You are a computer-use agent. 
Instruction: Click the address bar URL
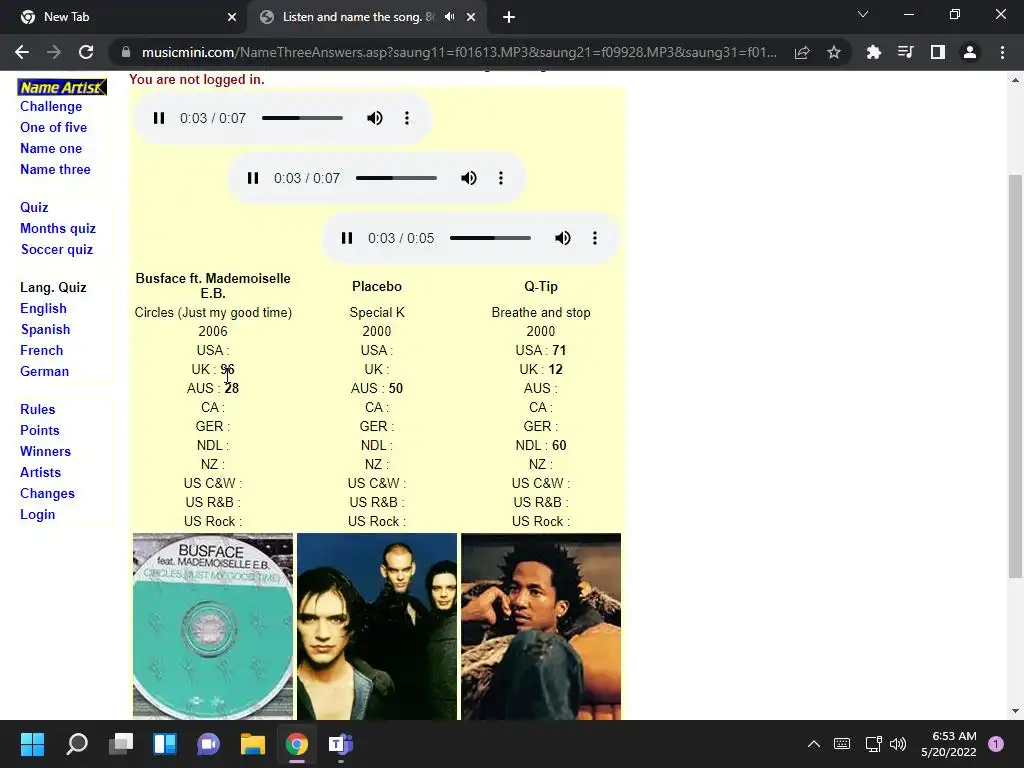coord(459,52)
